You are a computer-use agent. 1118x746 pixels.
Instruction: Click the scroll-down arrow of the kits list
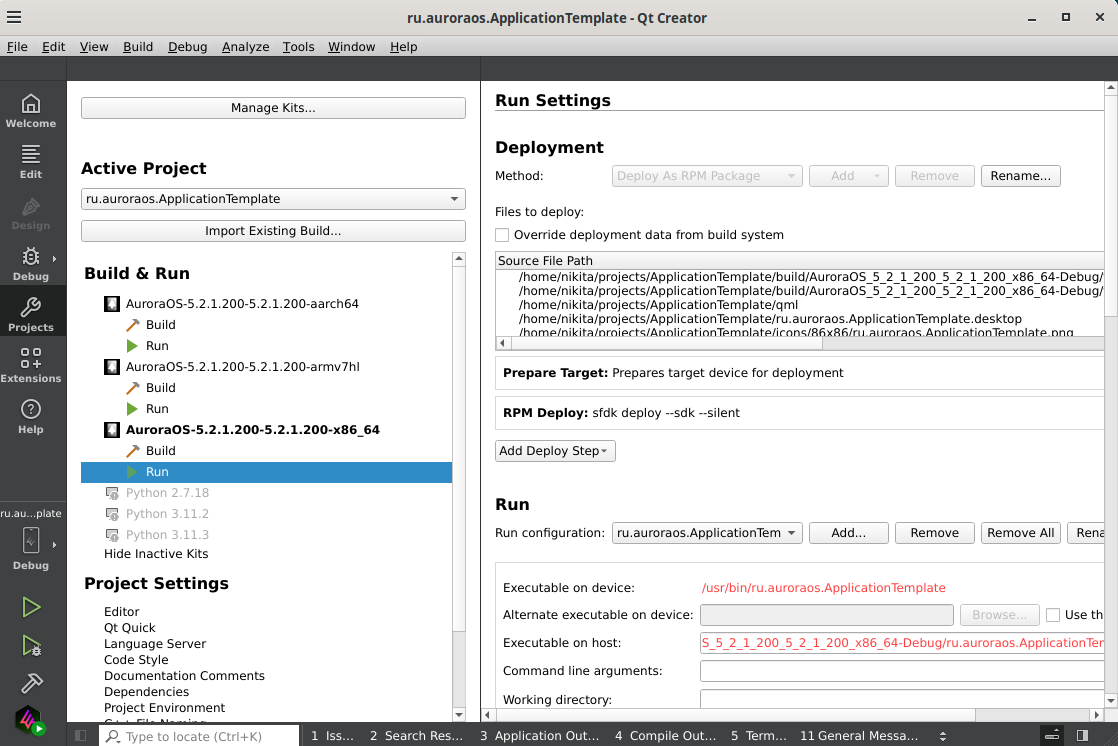tap(459, 715)
